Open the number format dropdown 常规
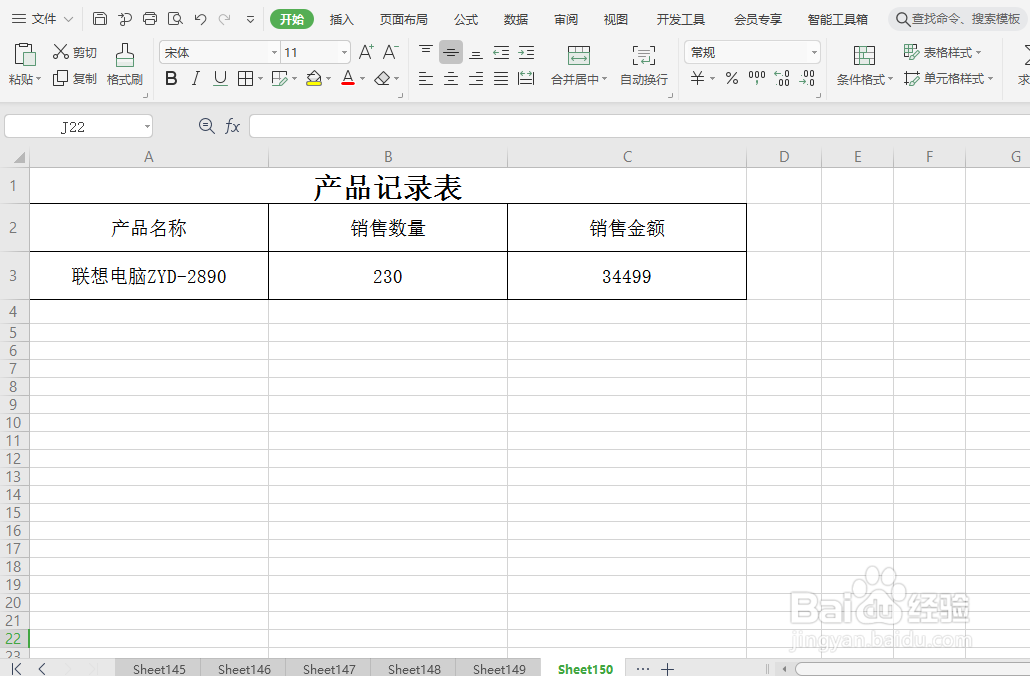 [x=815, y=52]
